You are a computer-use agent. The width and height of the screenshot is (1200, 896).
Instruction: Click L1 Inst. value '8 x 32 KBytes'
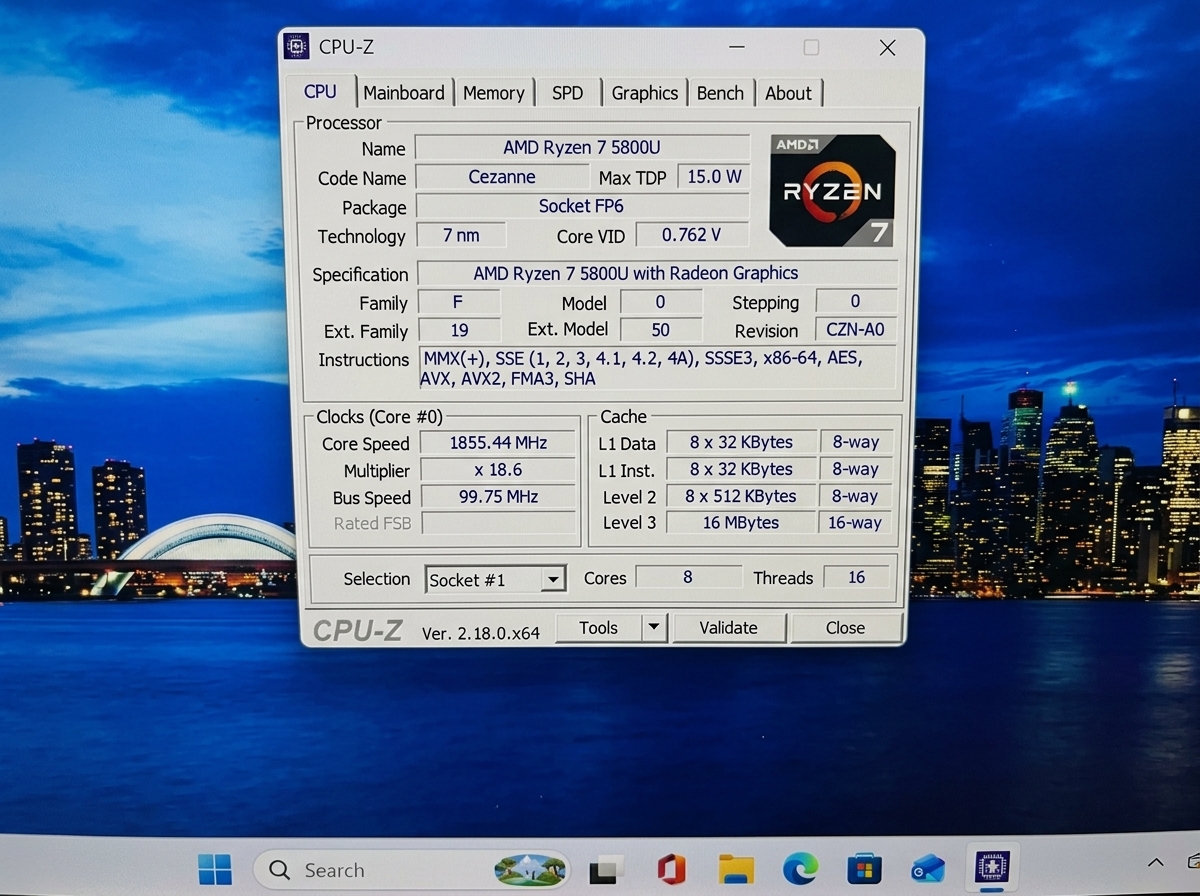tap(741, 469)
